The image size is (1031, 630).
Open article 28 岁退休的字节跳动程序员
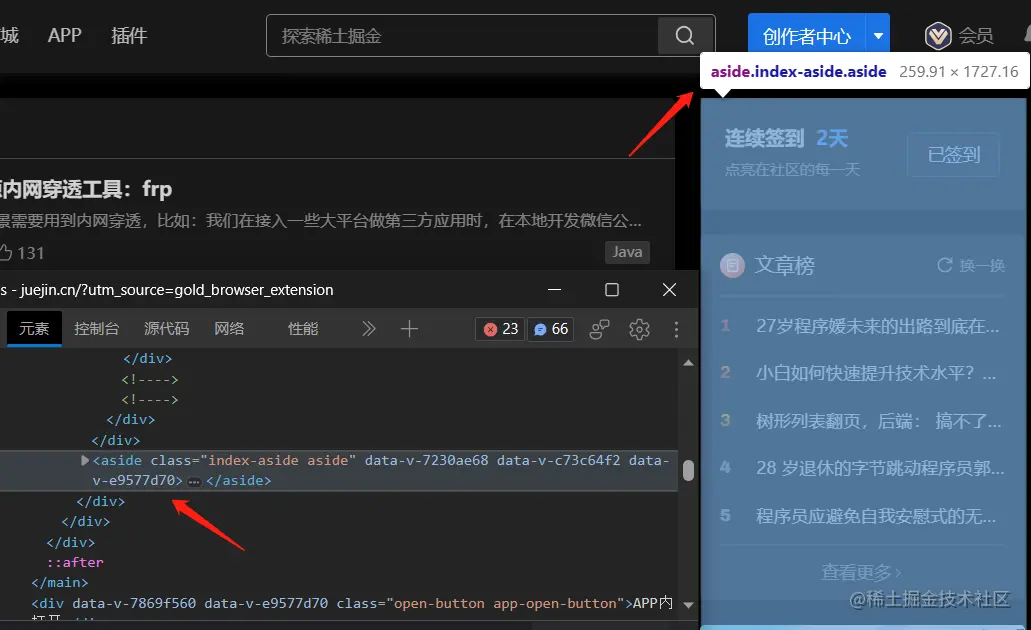tap(880, 468)
